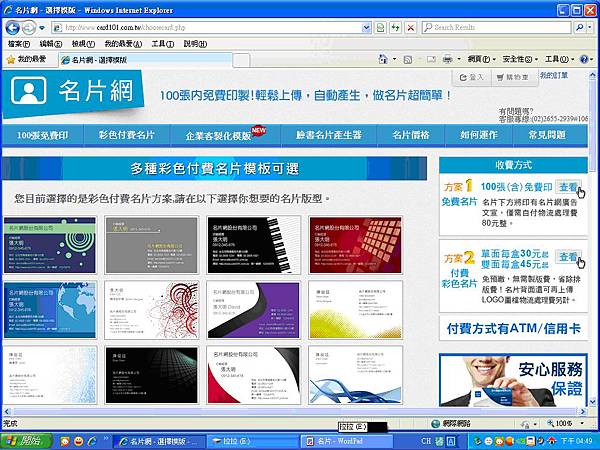
Task: Click 查看 button for 方案2 付費彩色名片
Action: point(568,257)
